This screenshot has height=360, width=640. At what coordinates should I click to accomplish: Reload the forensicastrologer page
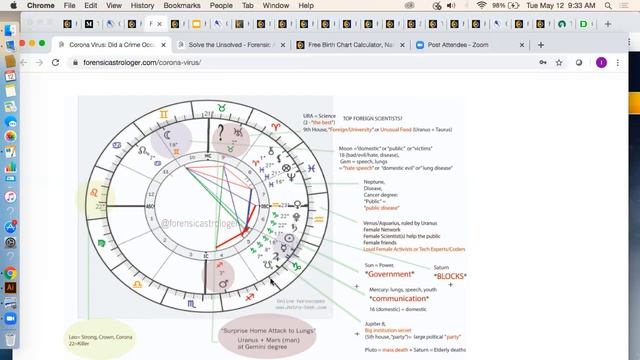click(x=56, y=62)
